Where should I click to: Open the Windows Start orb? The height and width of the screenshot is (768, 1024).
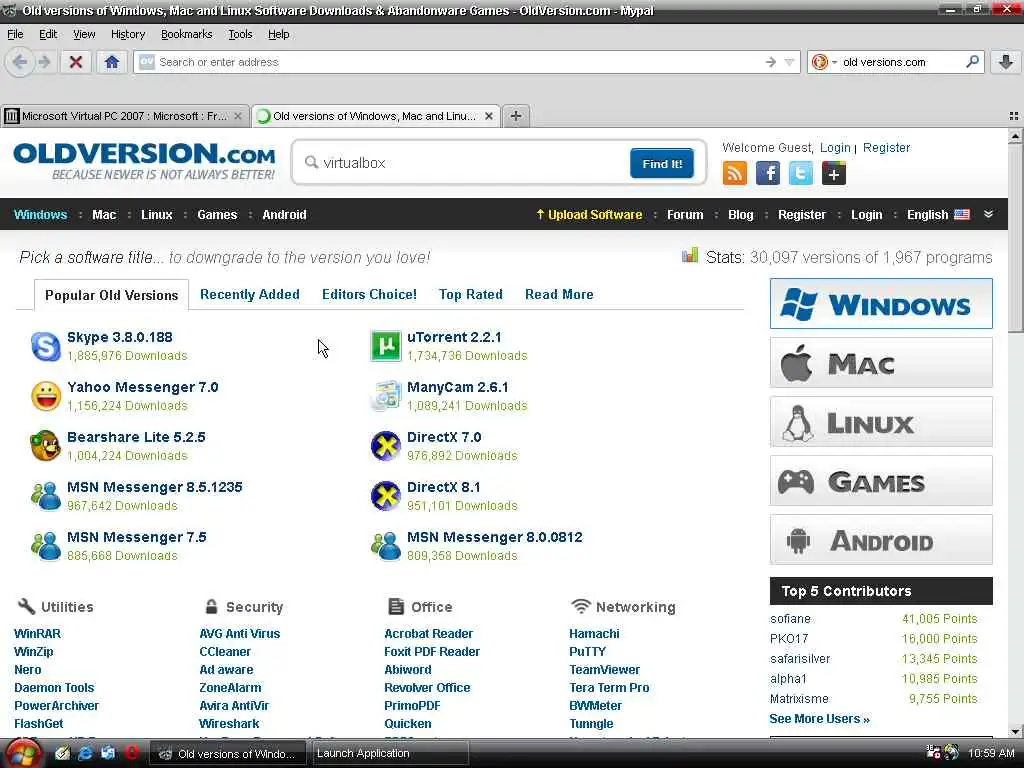coord(25,754)
